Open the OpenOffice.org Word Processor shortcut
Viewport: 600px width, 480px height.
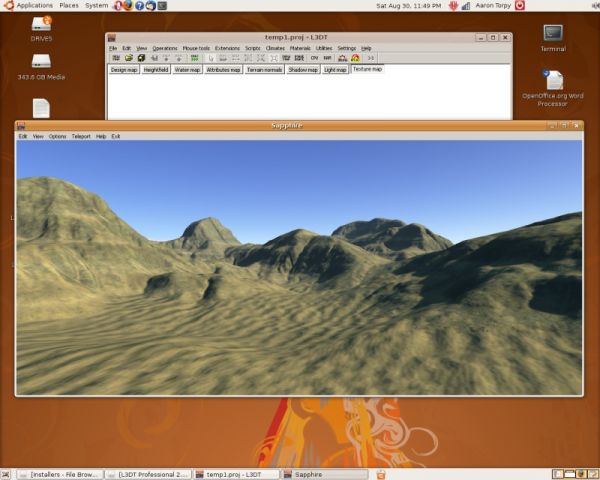pos(552,80)
